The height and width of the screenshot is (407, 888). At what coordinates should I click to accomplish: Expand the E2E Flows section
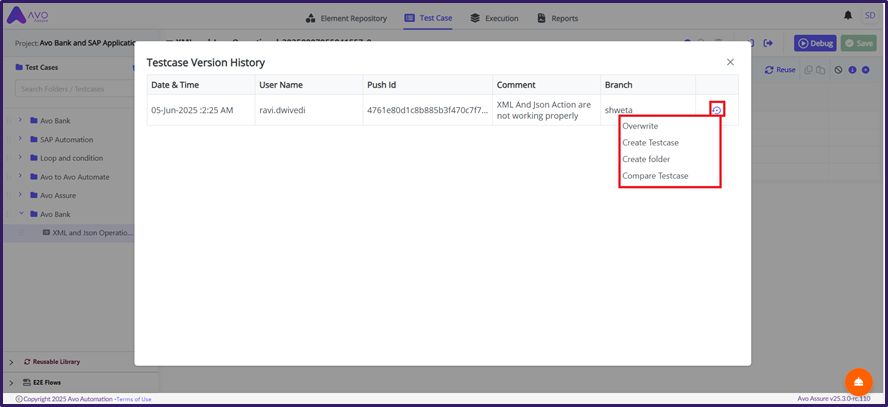(x=11, y=382)
